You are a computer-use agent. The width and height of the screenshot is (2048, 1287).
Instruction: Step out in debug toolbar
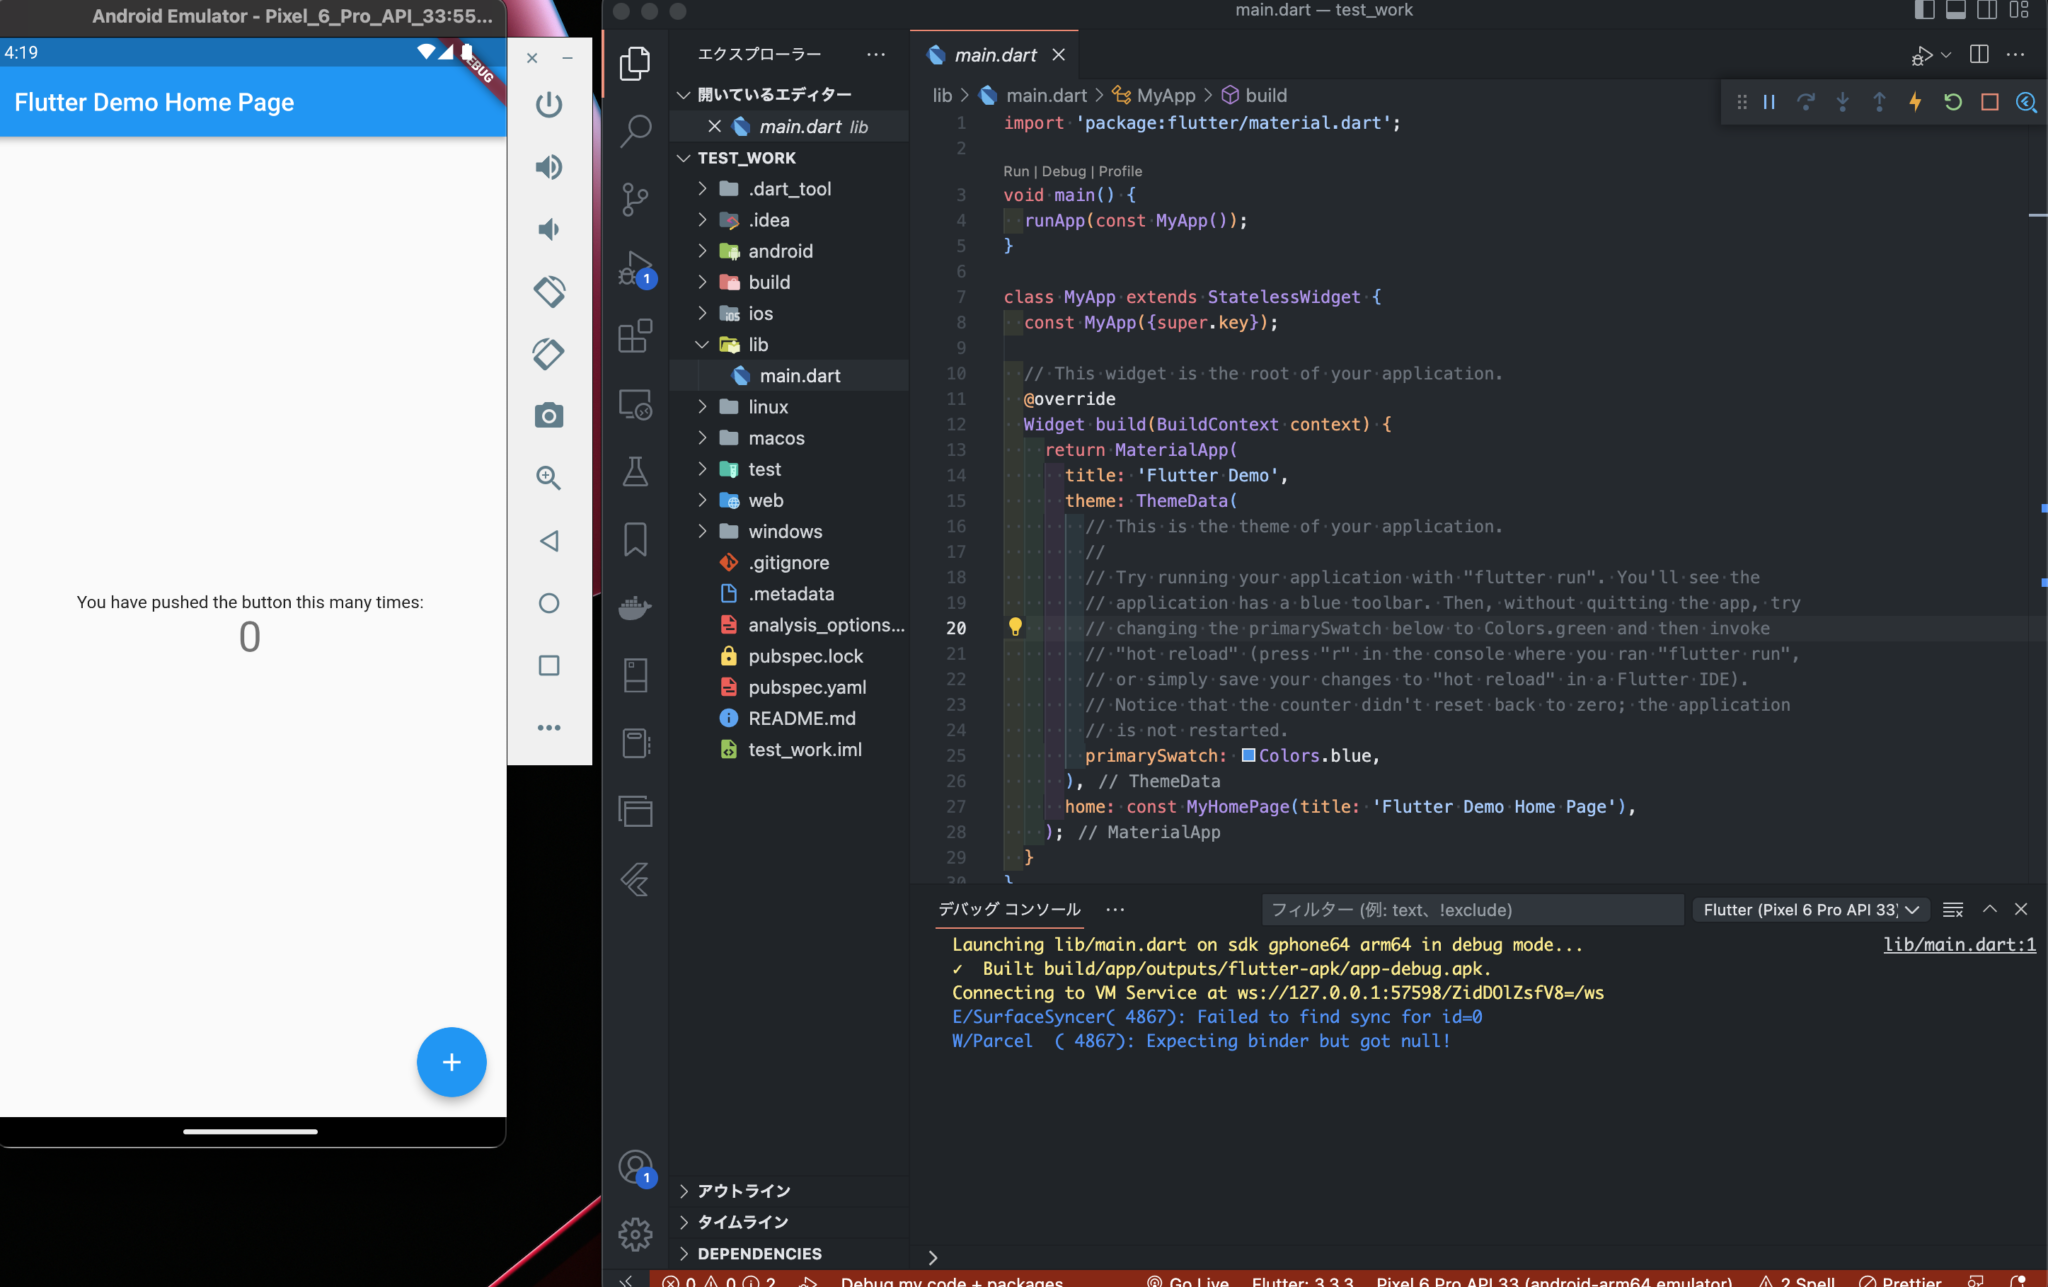pos(1879,102)
